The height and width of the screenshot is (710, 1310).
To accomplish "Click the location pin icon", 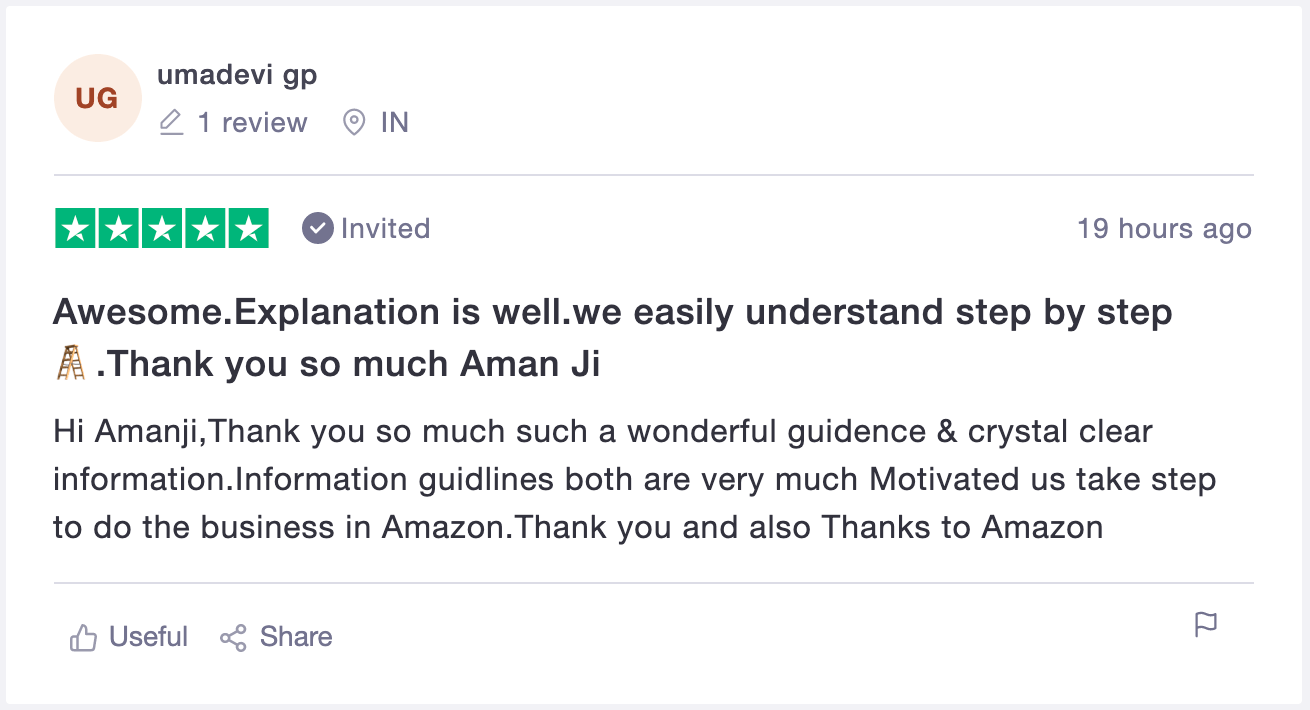I will pos(354,123).
